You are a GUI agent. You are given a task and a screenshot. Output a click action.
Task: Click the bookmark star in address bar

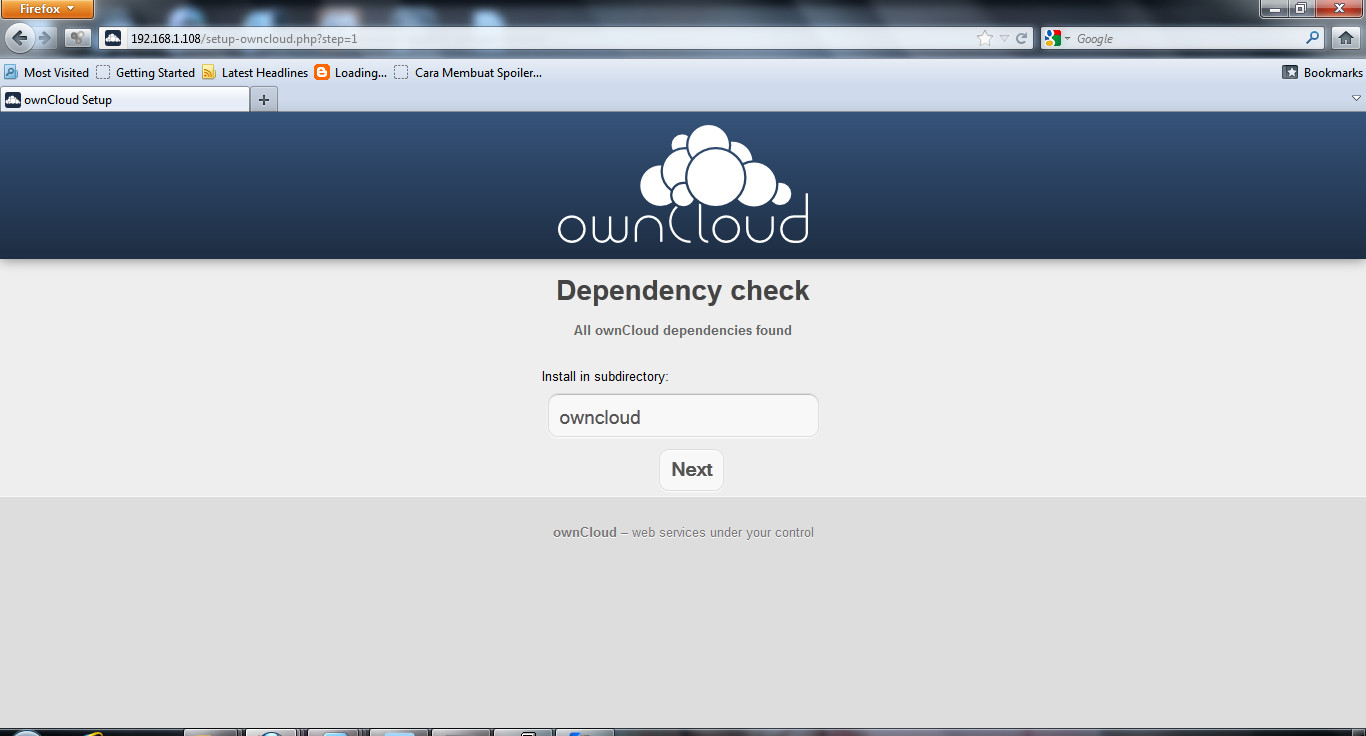pos(985,38)
